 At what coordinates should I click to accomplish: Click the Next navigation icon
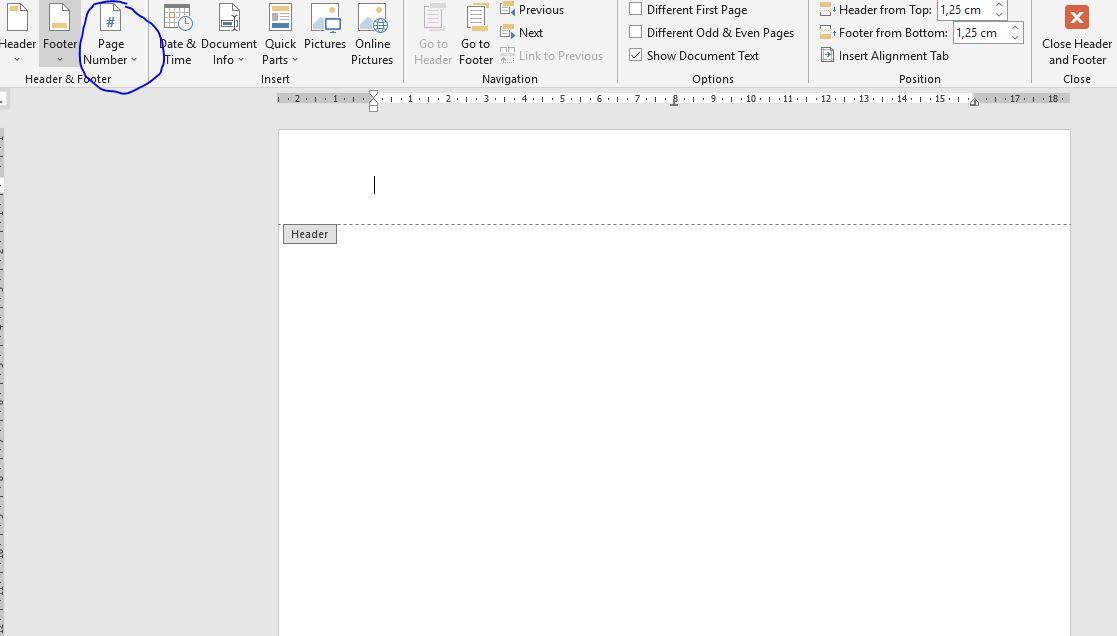coord(524,32)
